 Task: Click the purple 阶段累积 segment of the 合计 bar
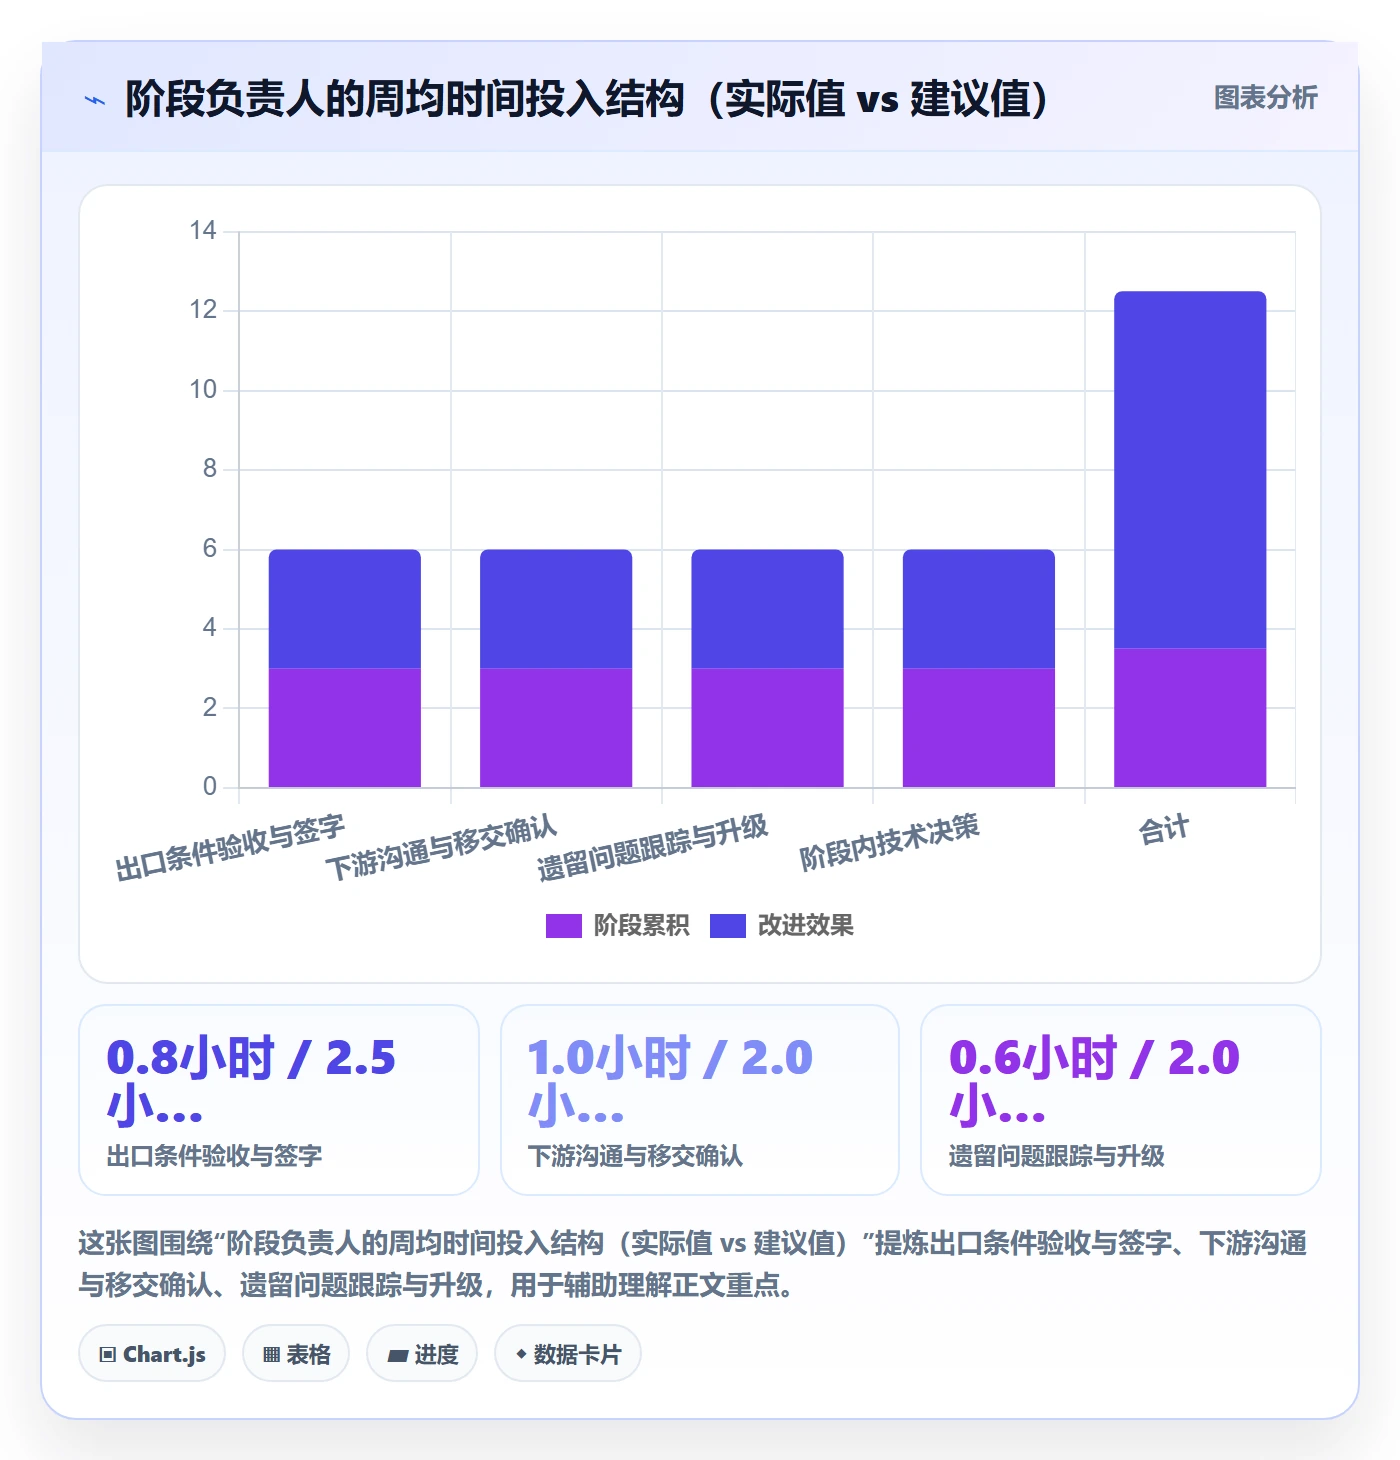(x=1190, y=718)
